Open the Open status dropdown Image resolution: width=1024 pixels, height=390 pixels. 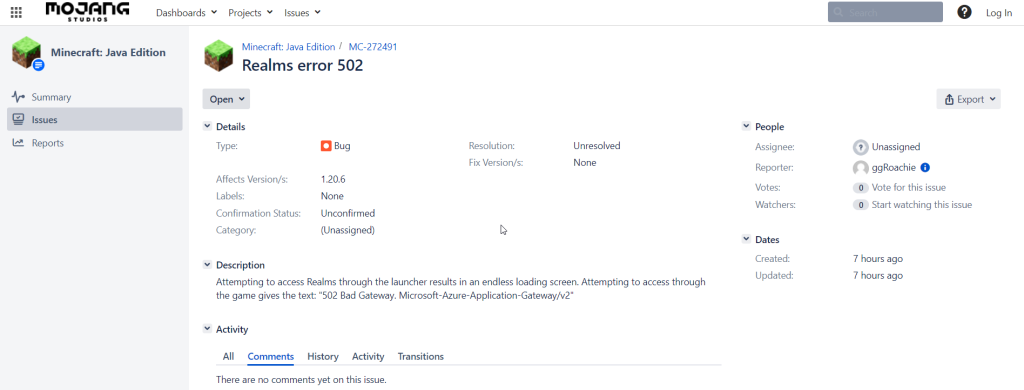tap(226, 99)
